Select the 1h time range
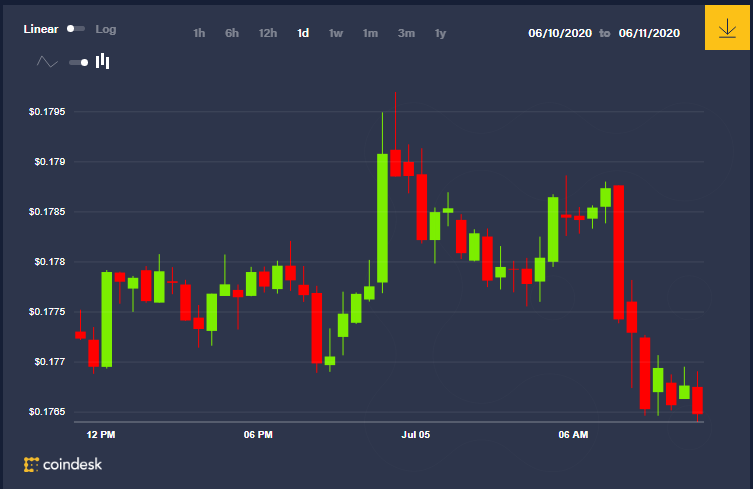Viewport: 753px width, 489px height. pos(199,33)
